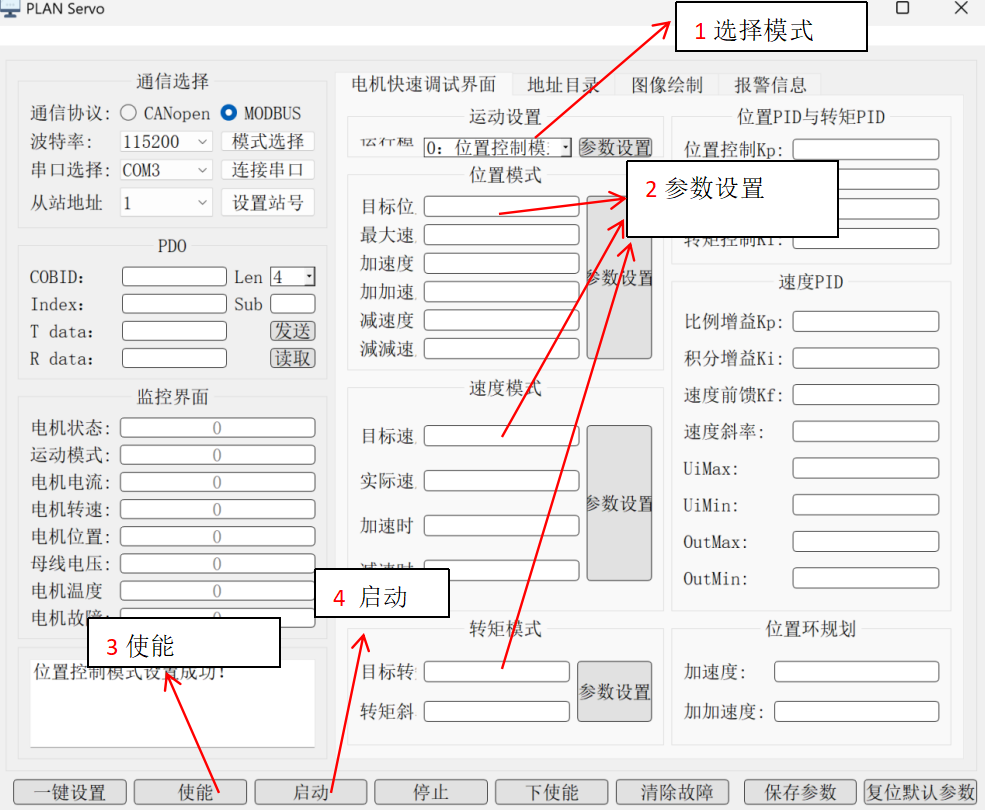This screenshot has width=985, height=810.
Task: Click the 发送 button in PDO
Action: [293, 331]
